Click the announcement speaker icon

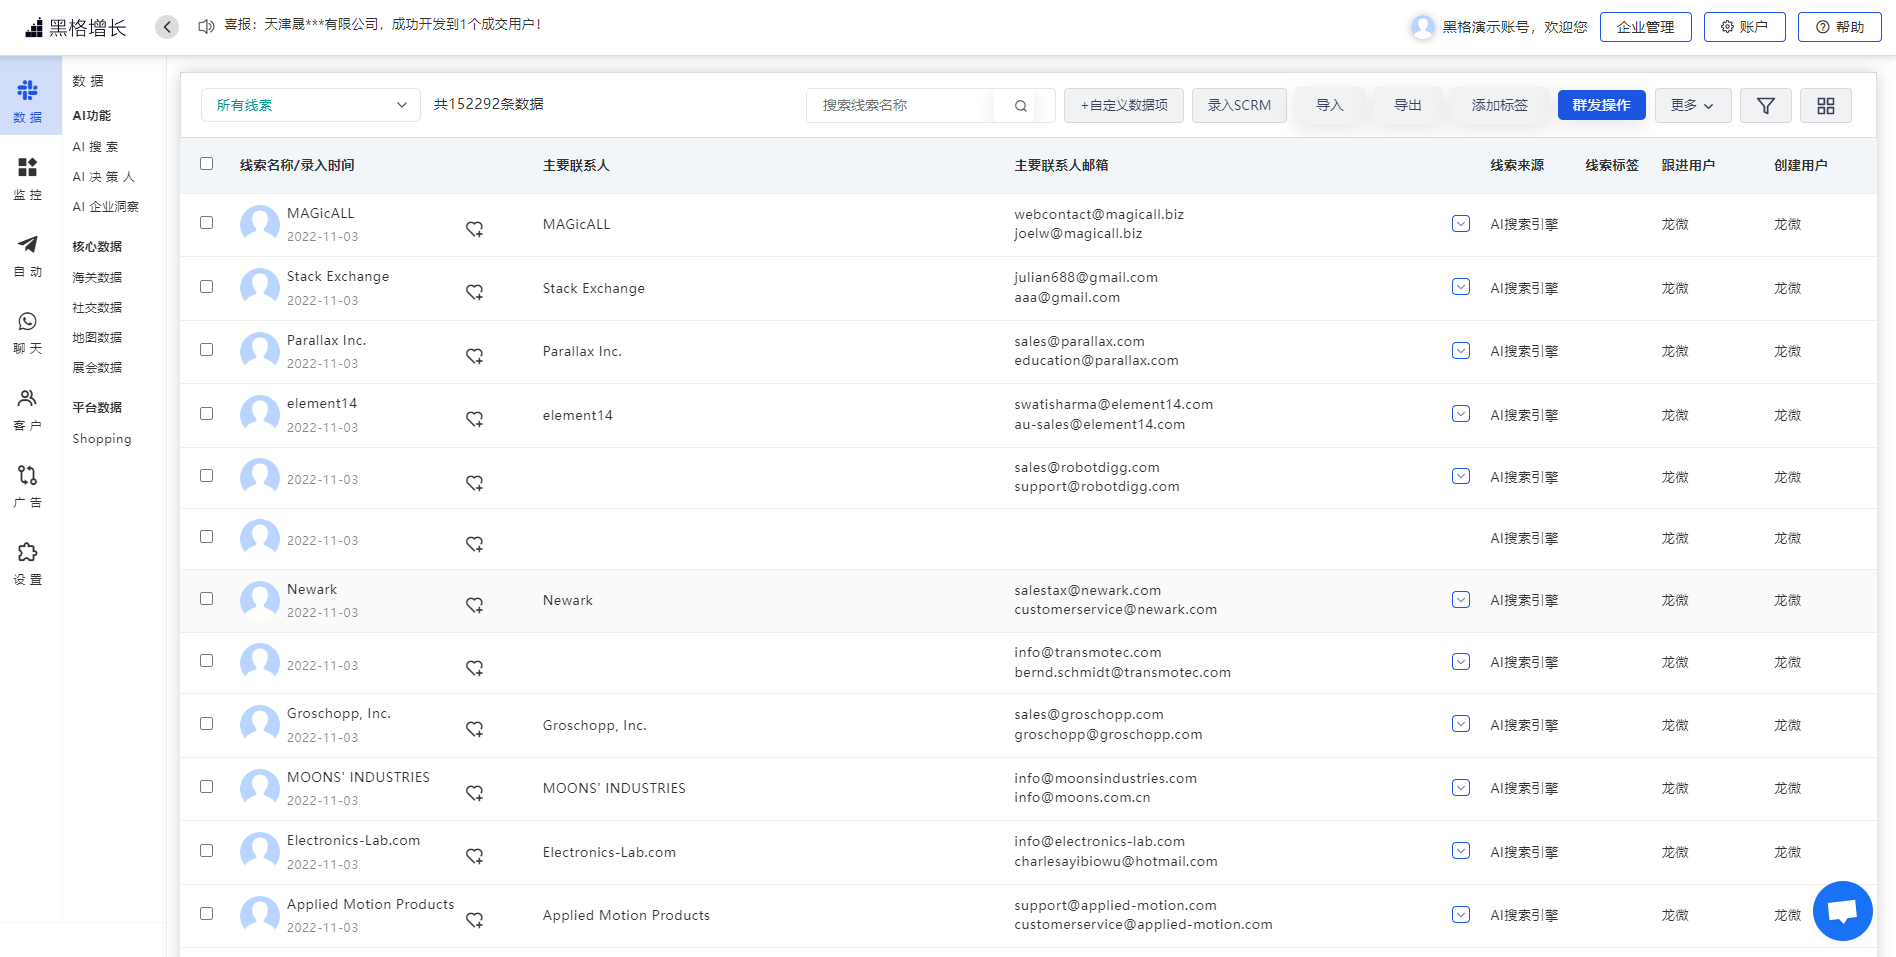pos(206,26)
